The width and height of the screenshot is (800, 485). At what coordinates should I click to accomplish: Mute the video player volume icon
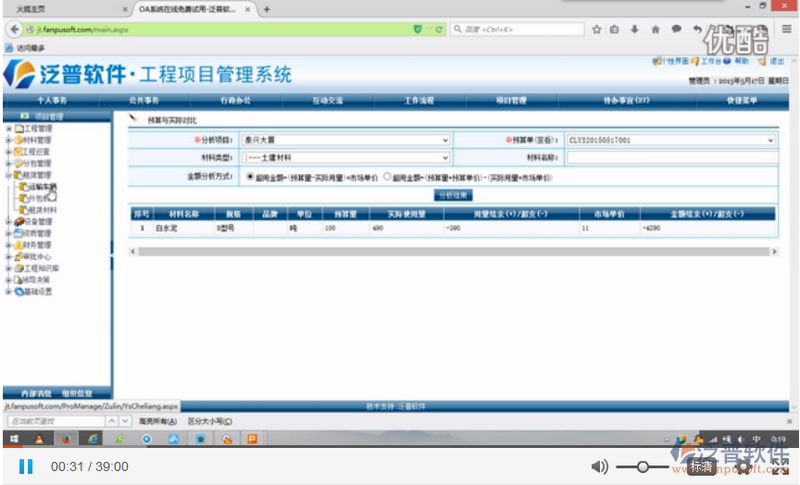click(x=599, y=466)
